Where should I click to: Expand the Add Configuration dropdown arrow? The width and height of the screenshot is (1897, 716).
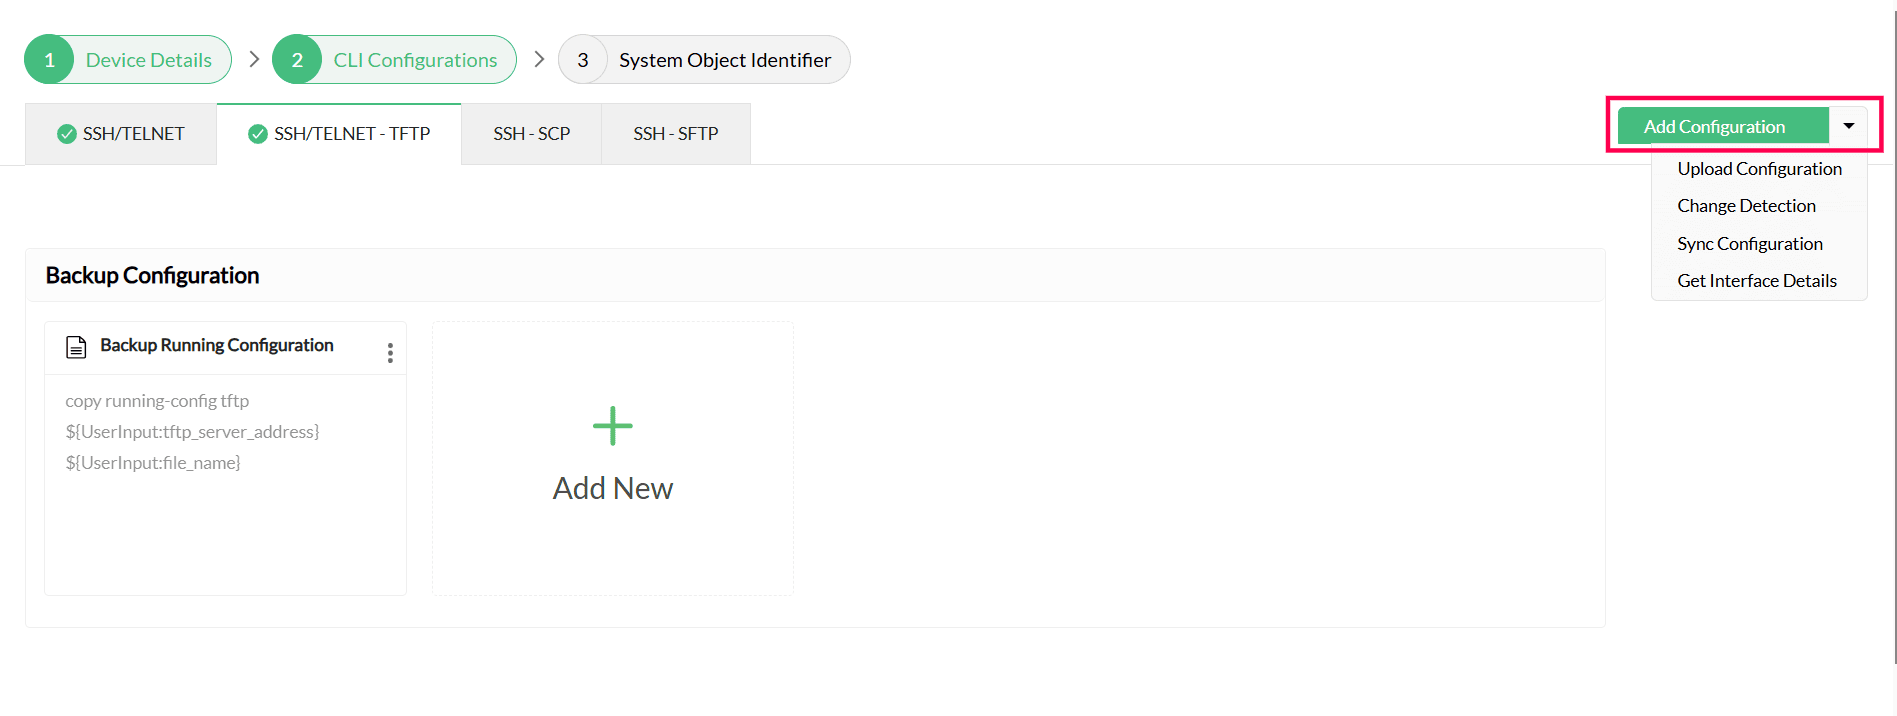pyautogui.click(x=1849, y=126)
